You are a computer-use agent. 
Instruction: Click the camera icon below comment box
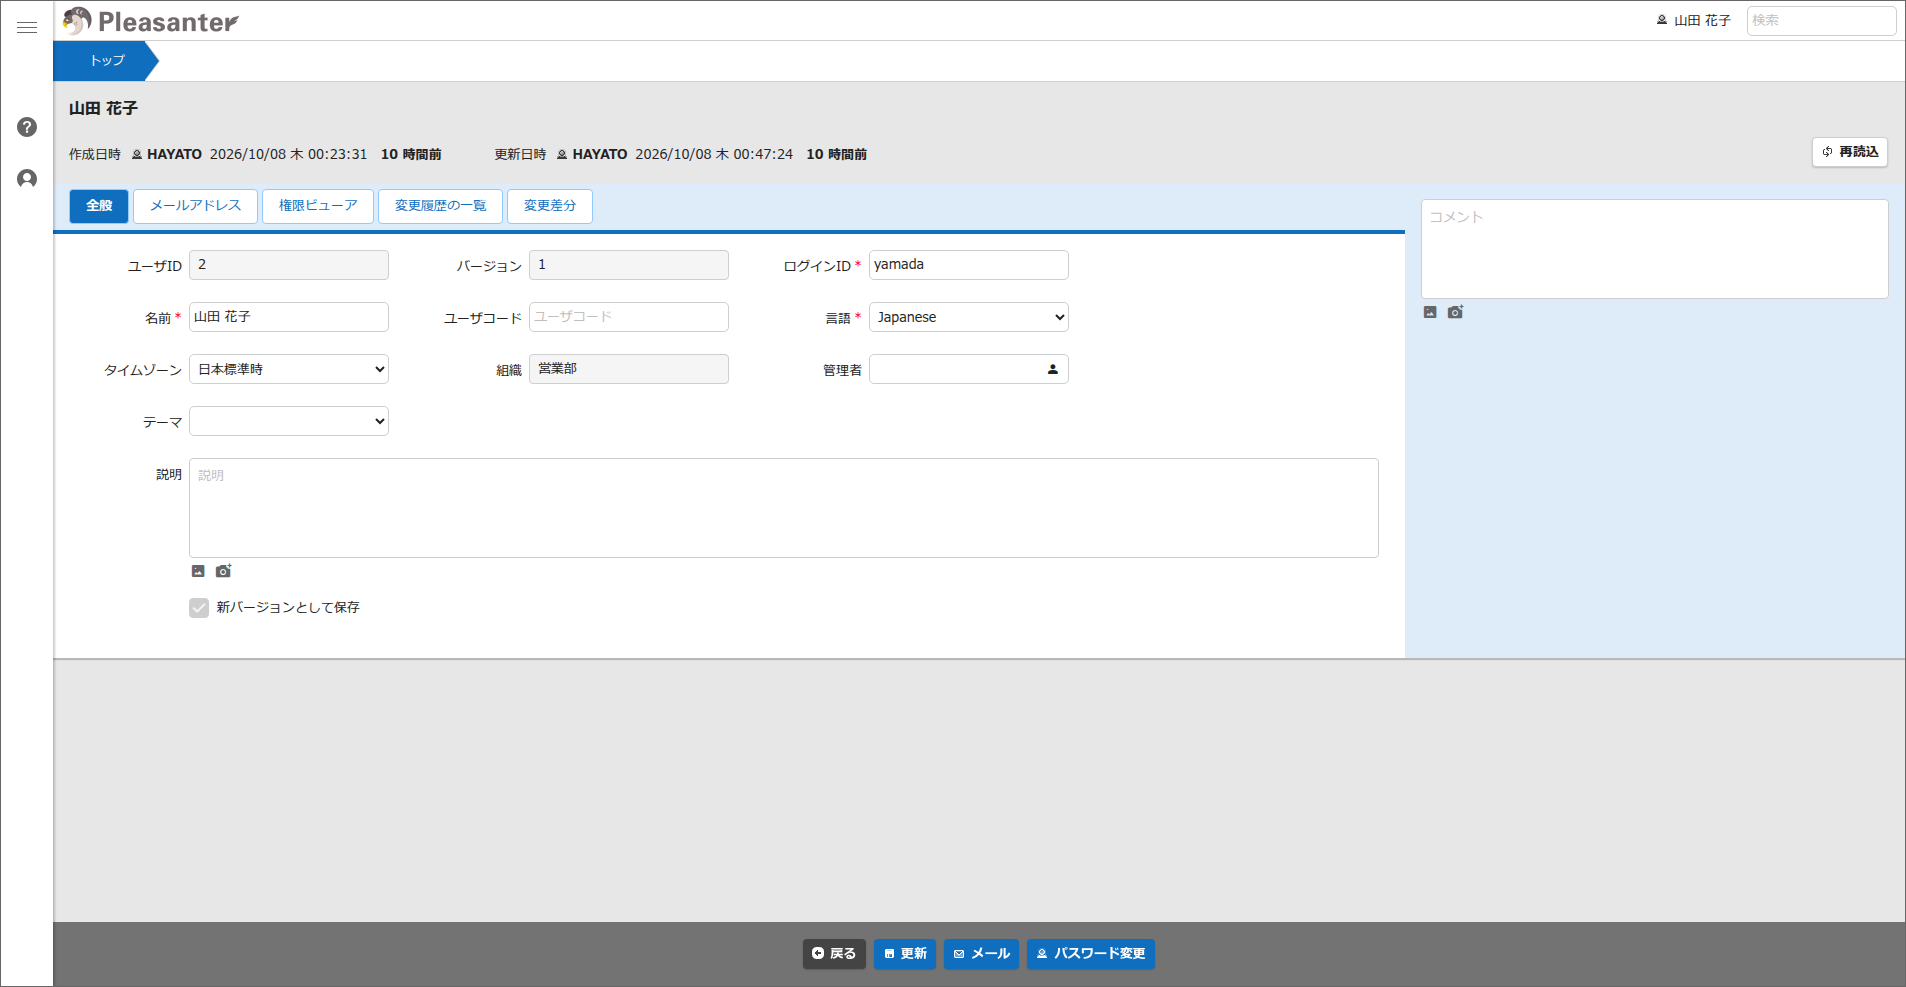[1455, 312]
